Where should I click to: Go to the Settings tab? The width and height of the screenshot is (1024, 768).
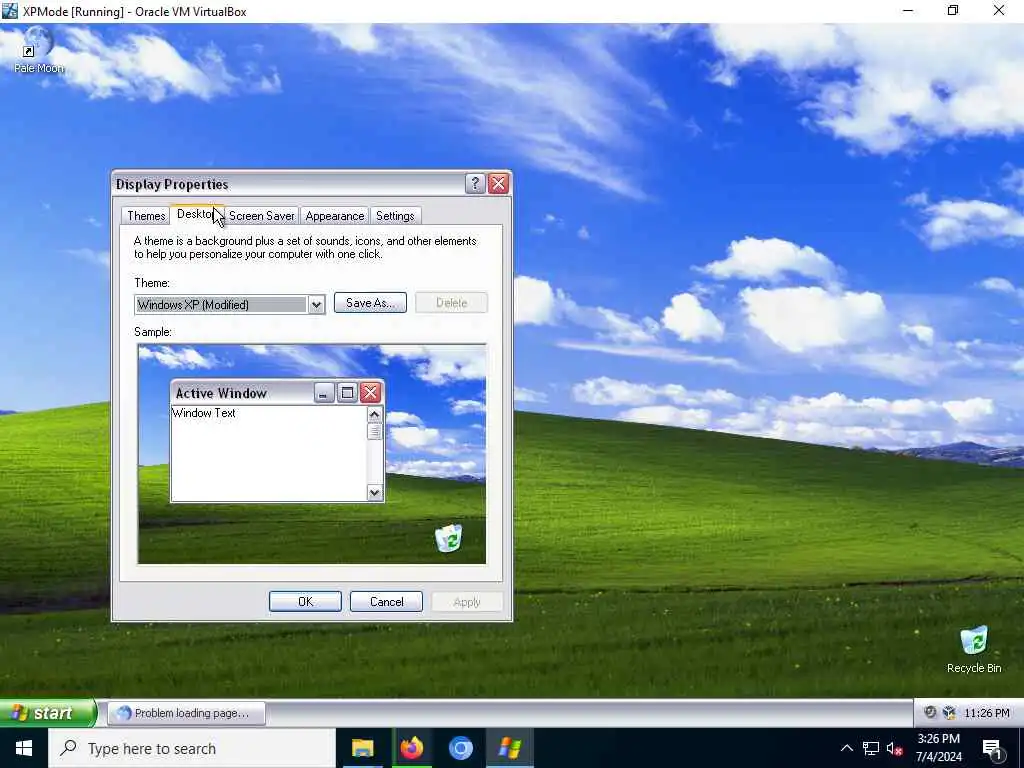click(x=395, y=216)
